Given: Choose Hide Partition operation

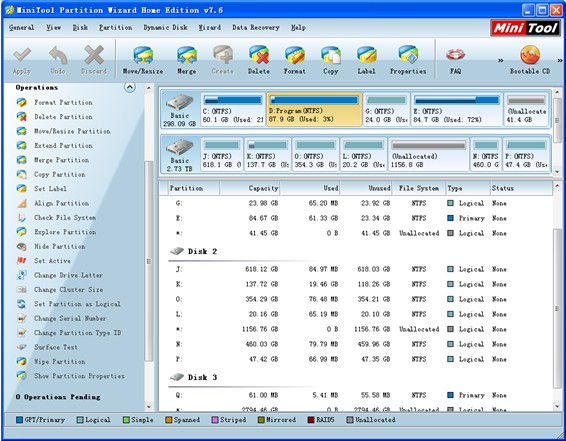Looking at the screenshot, I should (x=51, y=246).
